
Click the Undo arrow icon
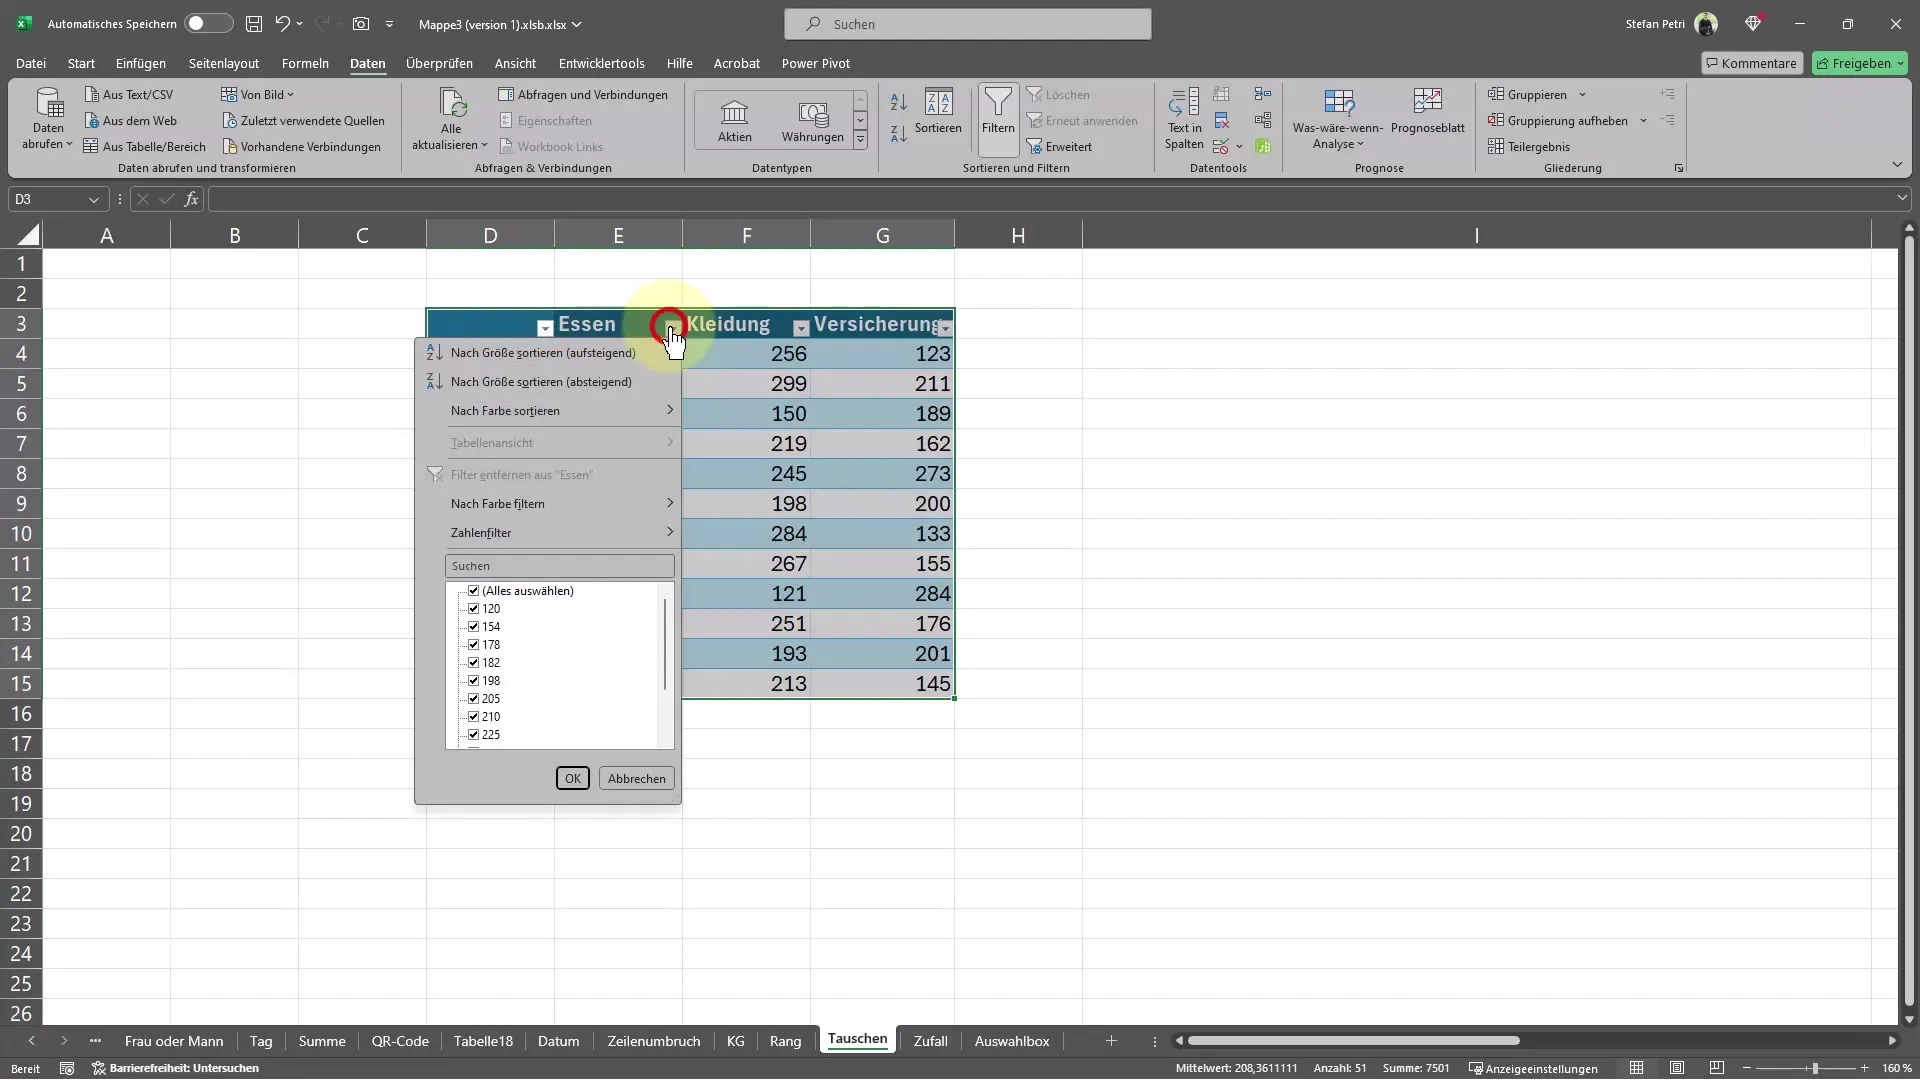coord(282,23)
